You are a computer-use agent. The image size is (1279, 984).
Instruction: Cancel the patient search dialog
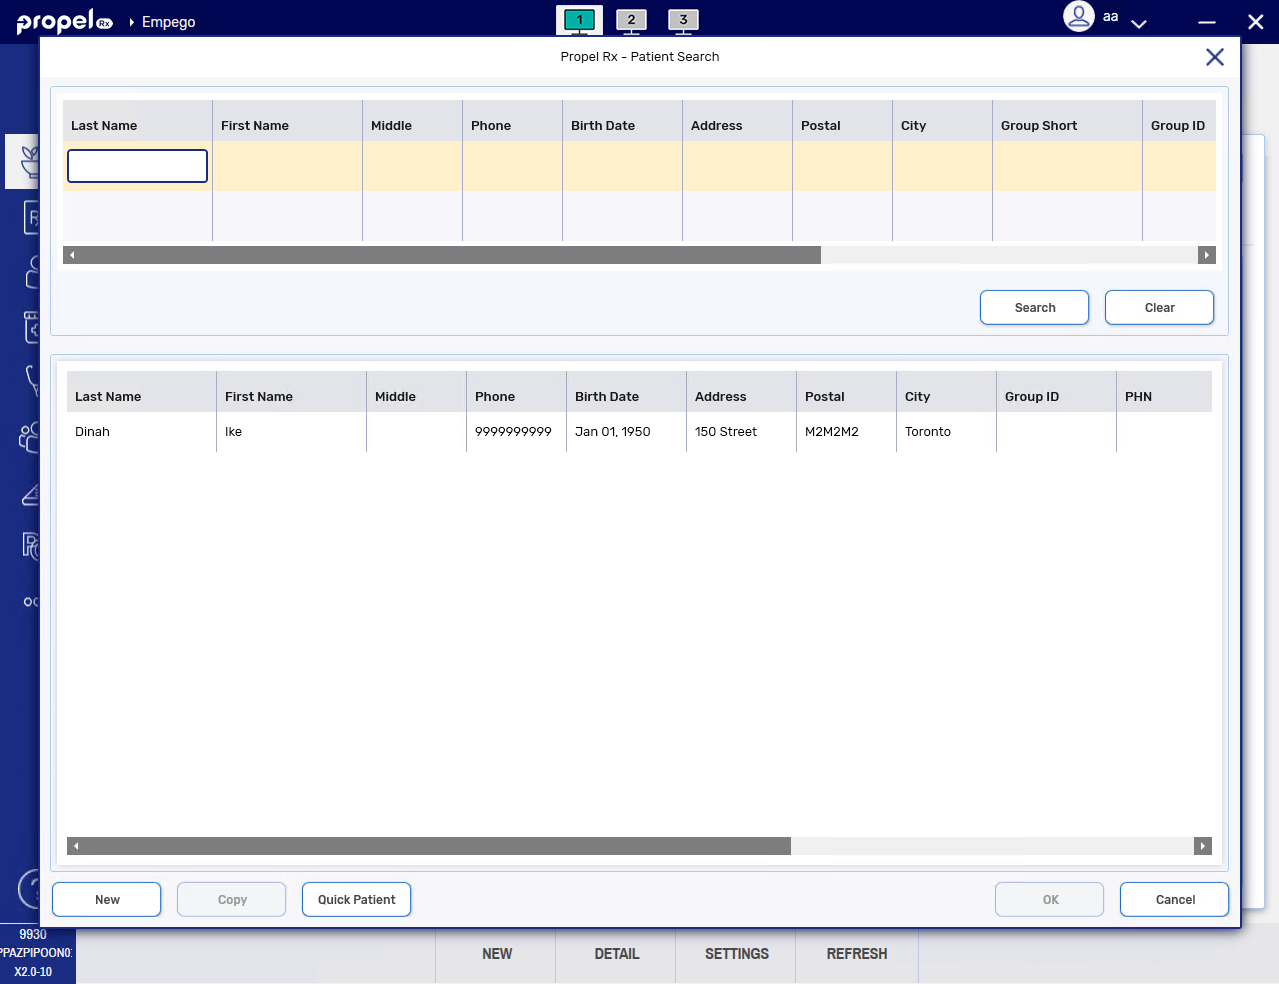1174,899
